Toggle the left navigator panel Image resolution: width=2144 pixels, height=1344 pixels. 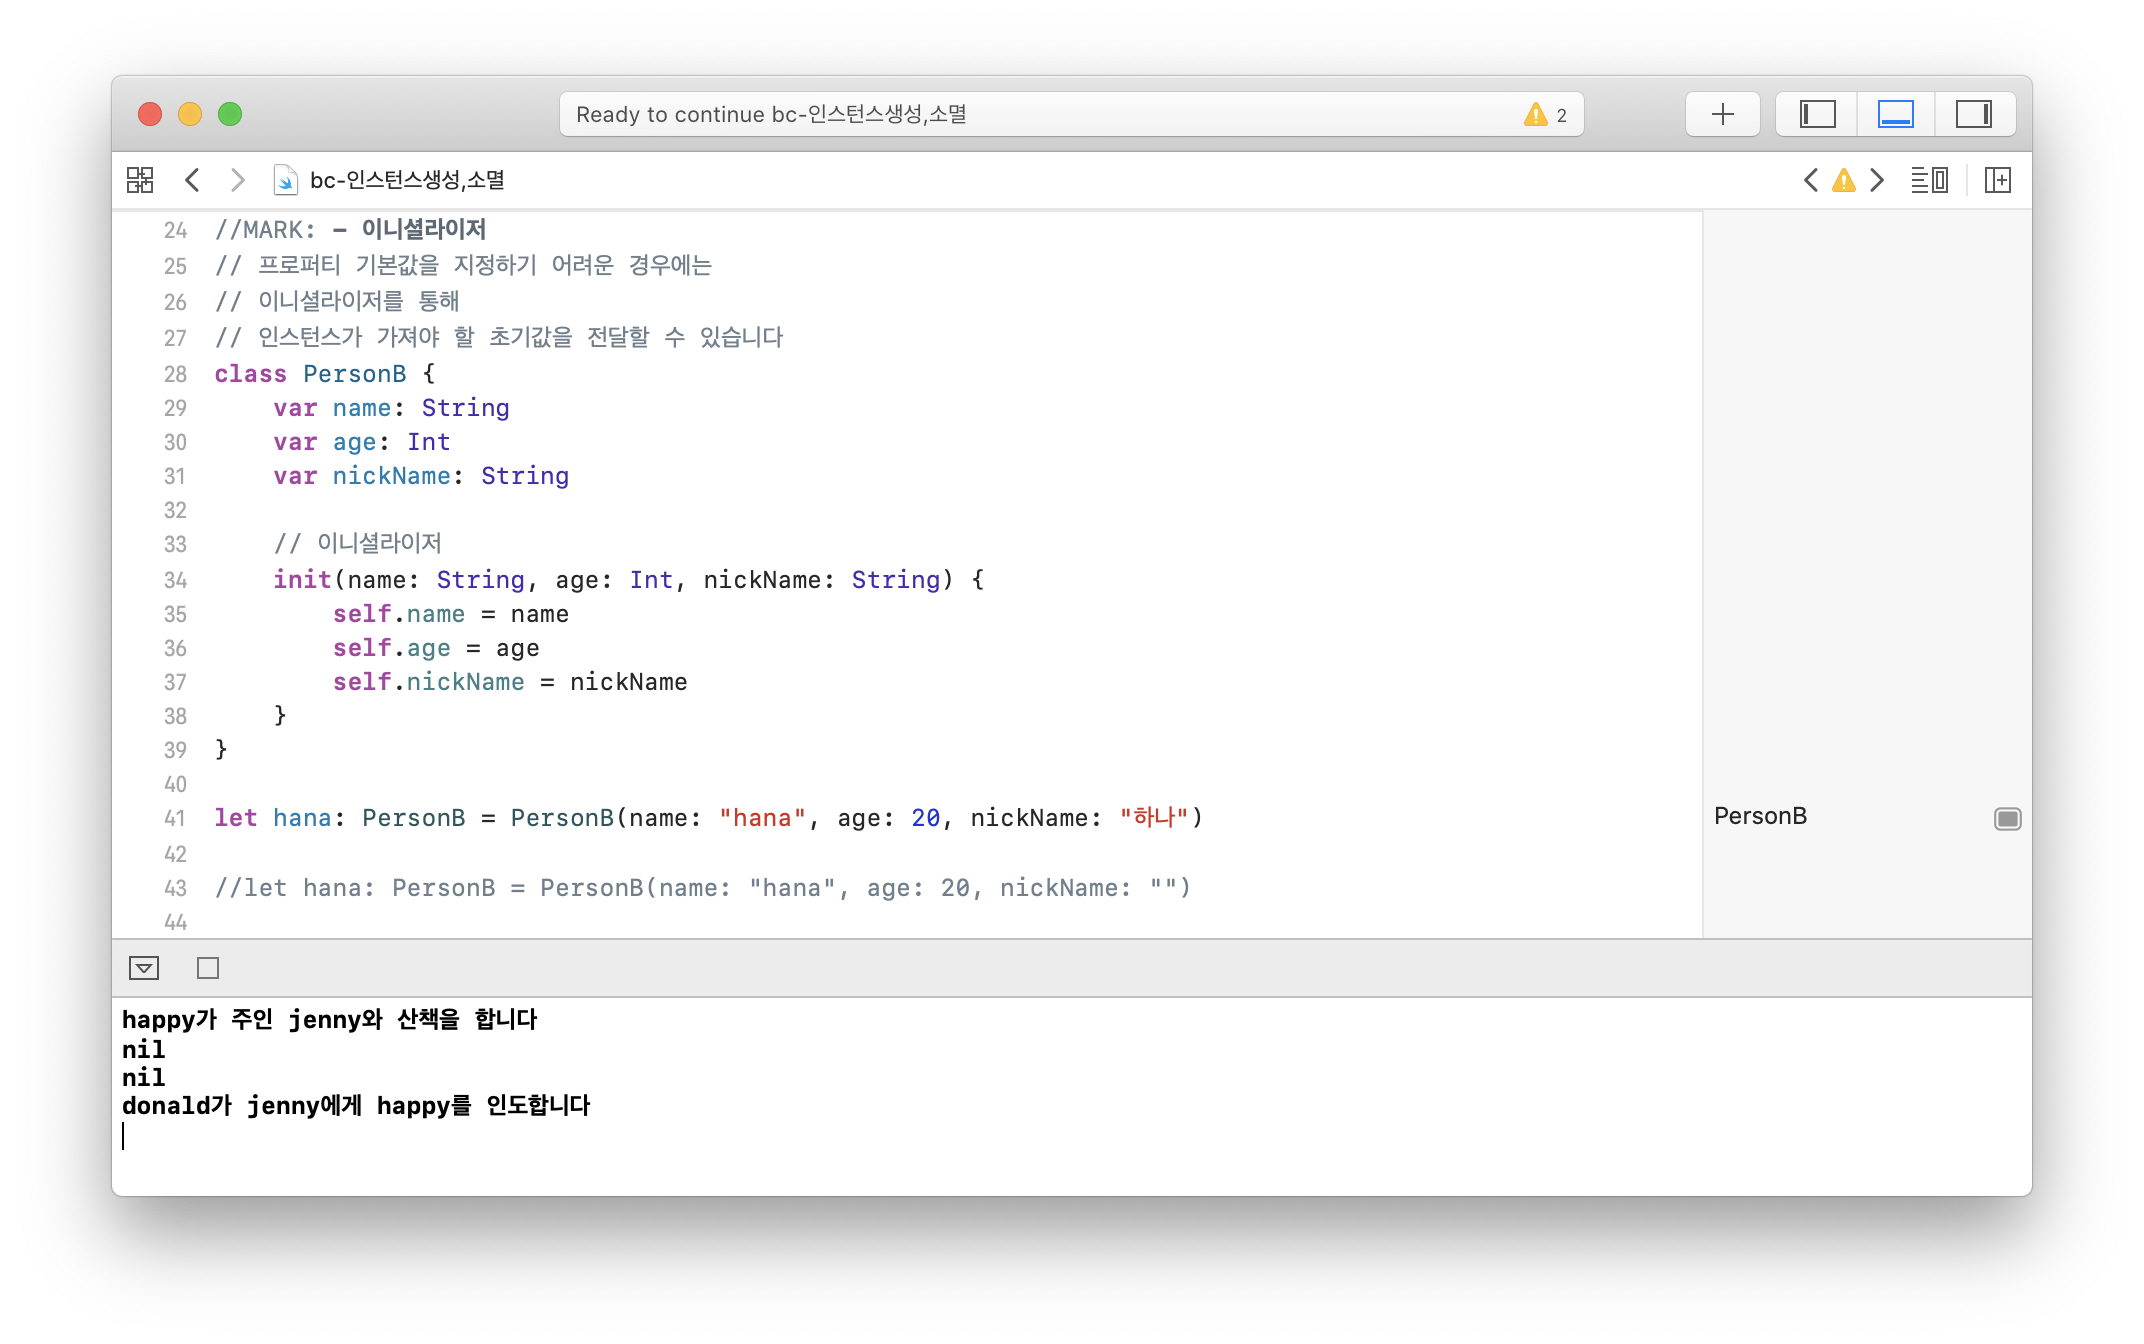(1817, 114)
